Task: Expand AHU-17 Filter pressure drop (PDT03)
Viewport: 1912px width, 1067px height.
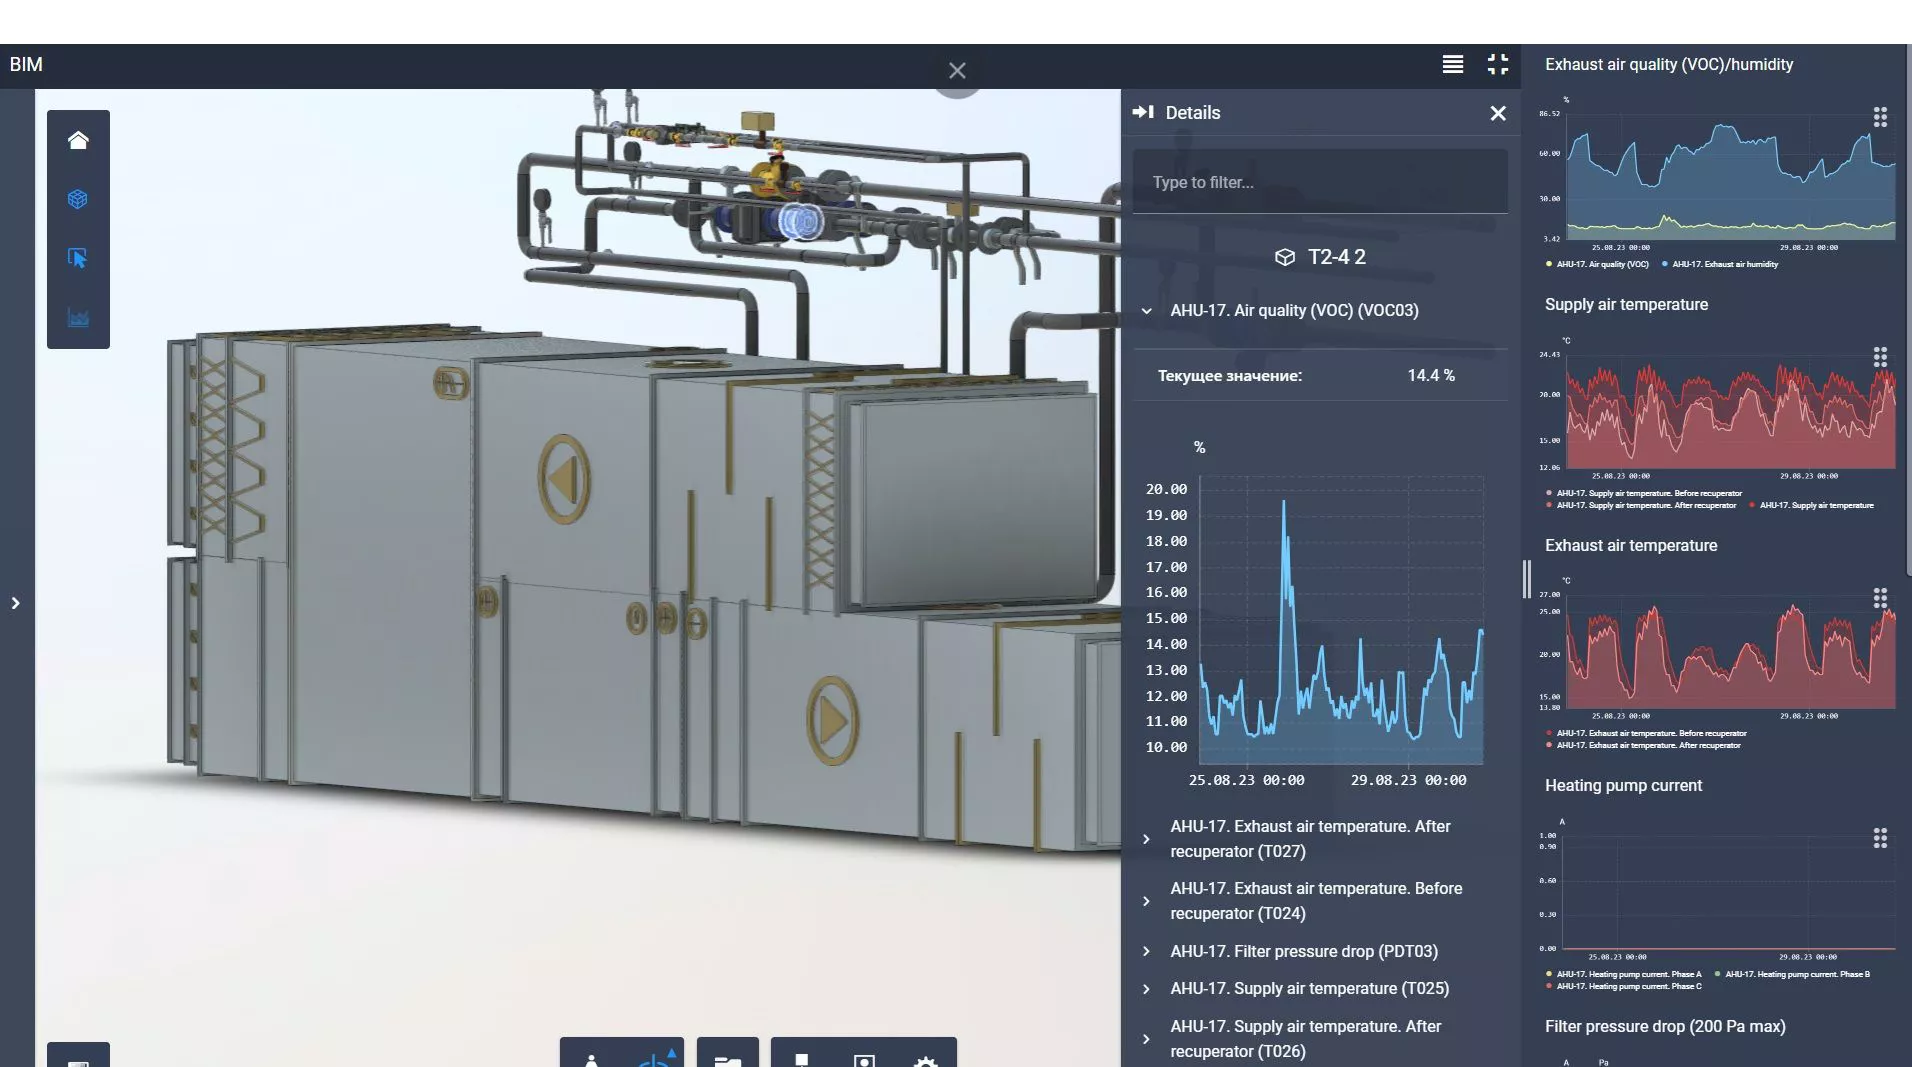Action: pos(1146,951)
